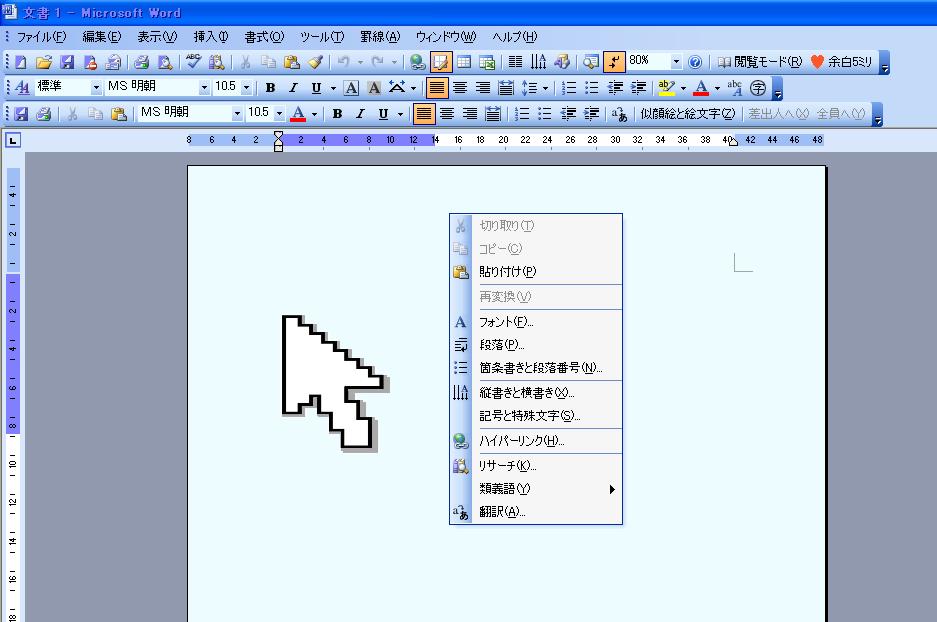This screenshot has width=937, height=622.
Task: Click the hourglass-shaped indent marker on ruler
Action: point(278,141)
